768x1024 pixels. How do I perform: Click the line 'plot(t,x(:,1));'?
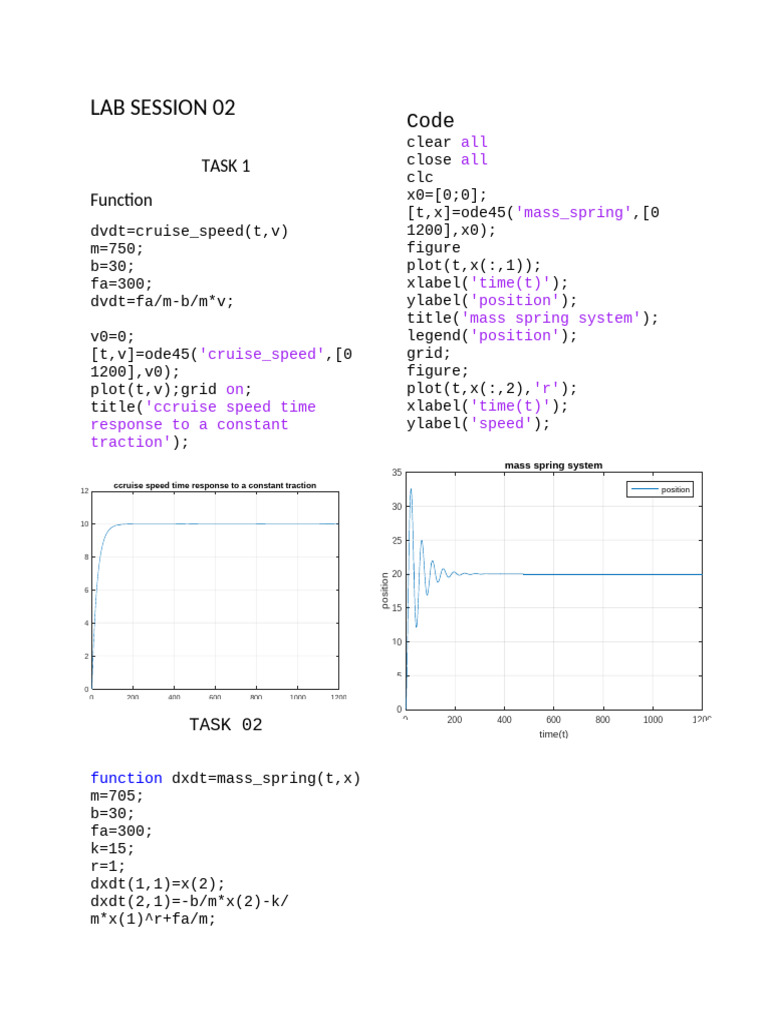click(474, 266)
